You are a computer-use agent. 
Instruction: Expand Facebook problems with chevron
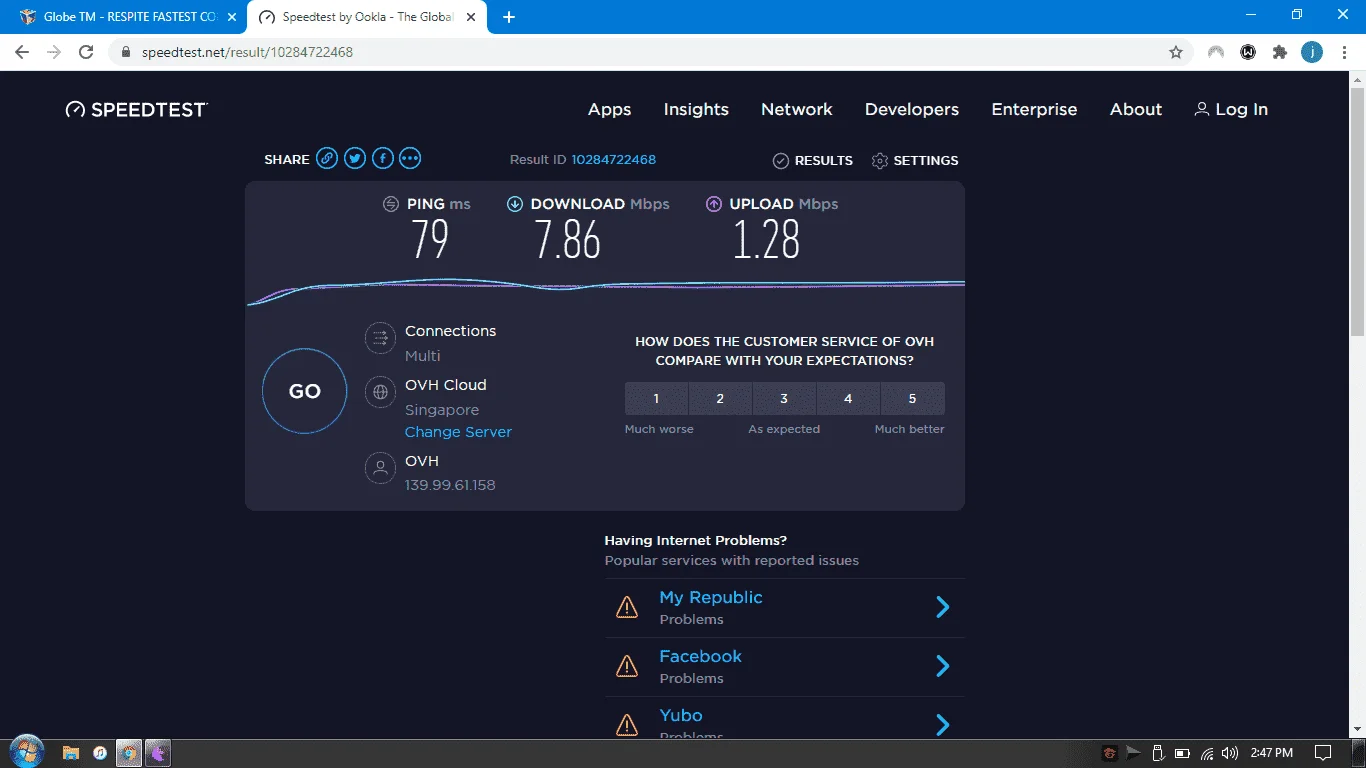pos(942,666)
